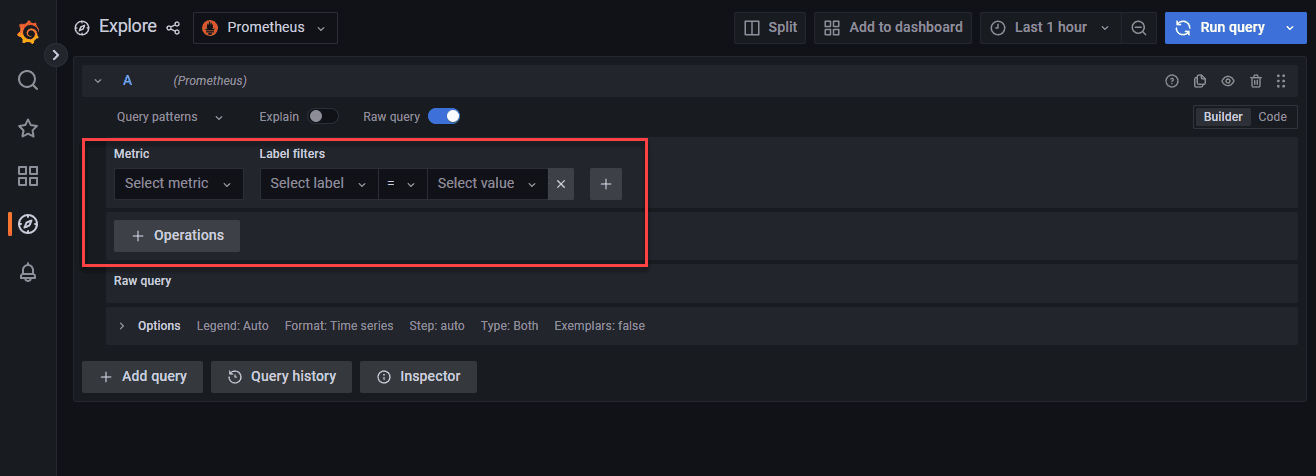The image size is (1316, 476).
Task: Duplicate query A with copy icon
Action: 1200,81
